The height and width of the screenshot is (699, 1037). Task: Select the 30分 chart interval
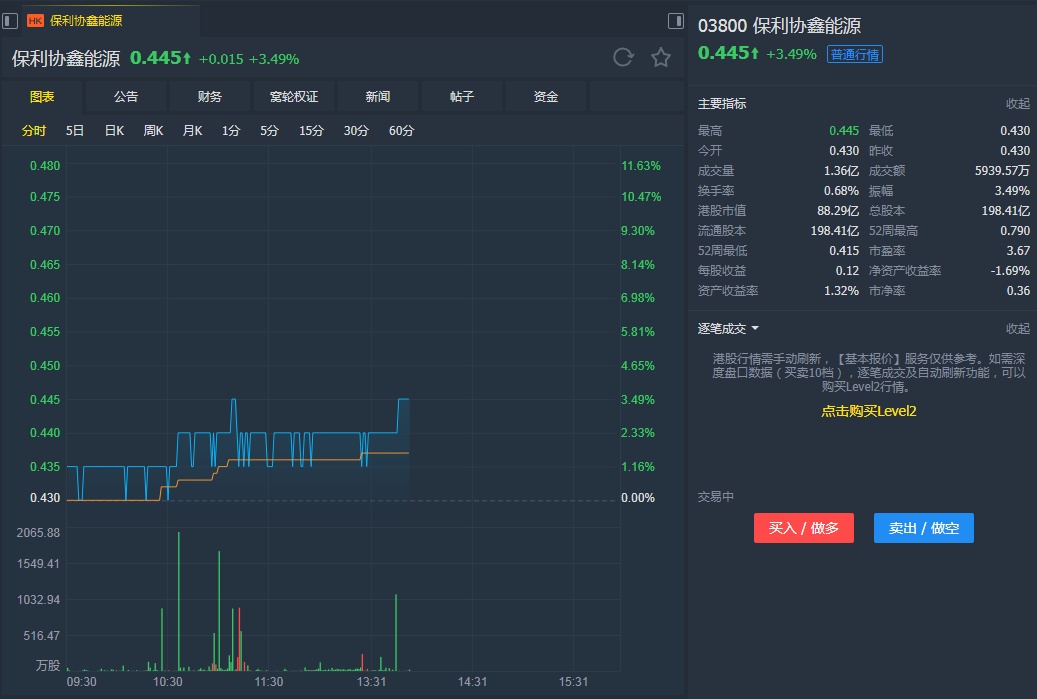(x=356, y=130)
